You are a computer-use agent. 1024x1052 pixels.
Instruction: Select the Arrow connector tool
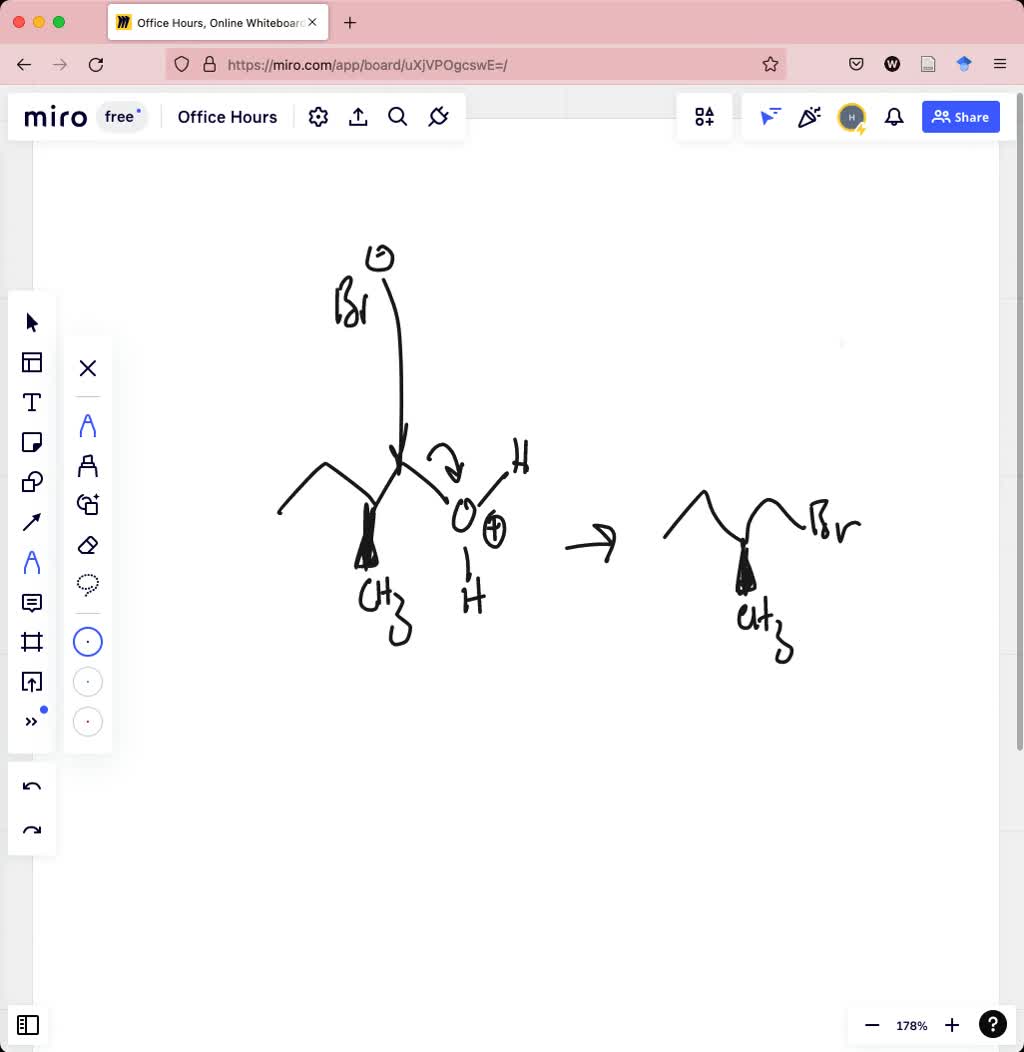(32, 522)
